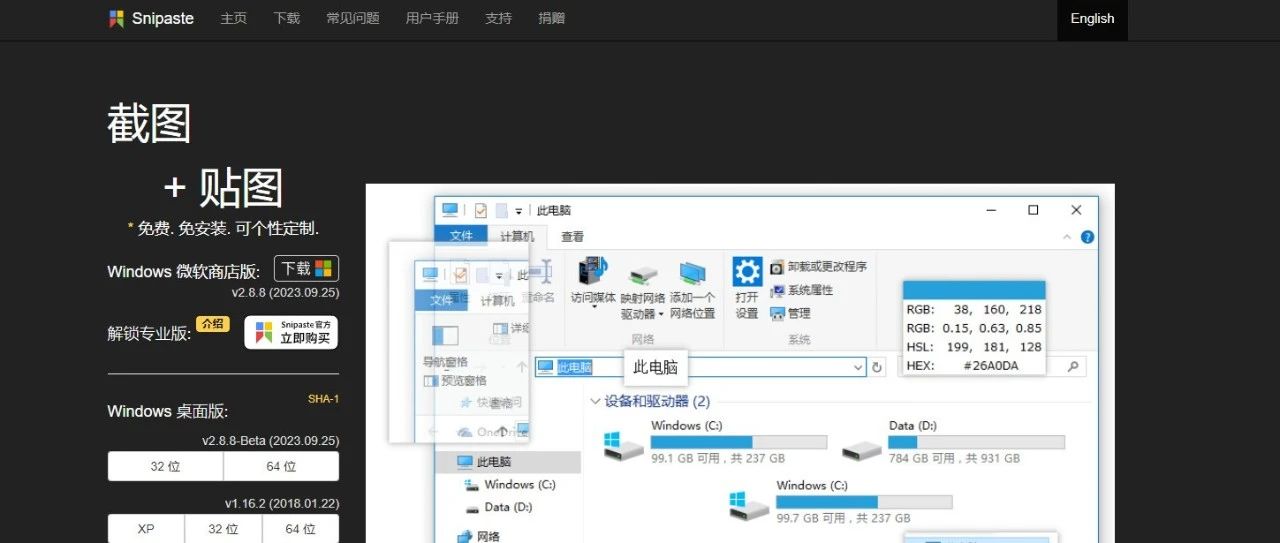Click the Data (D:) usage bar
Image resolution: width=1280 pixels, height=543 pixels.
tap(976, 442)
